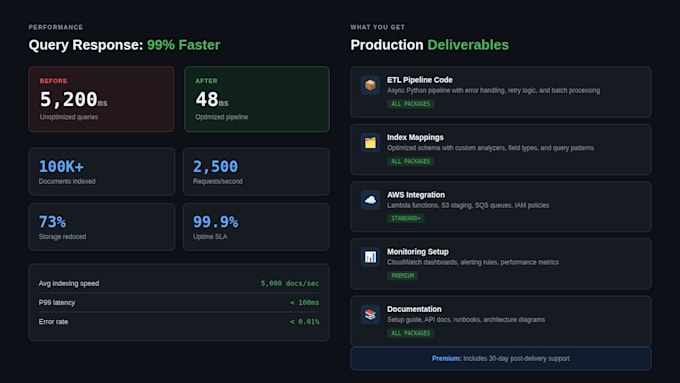
Task: Click the AWS Integration title
Action: pyautogui.click(x=415, y=195)
